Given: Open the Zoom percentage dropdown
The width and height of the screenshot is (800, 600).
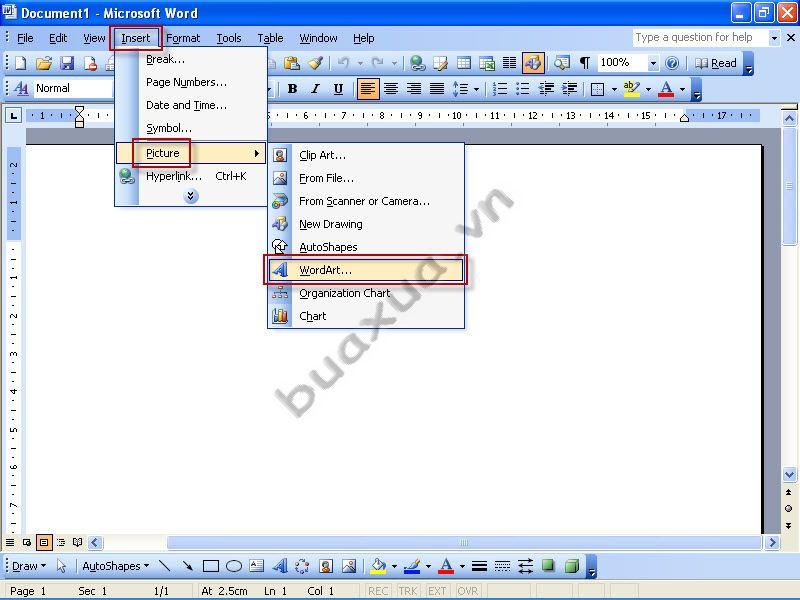Looking at the screenshot, I should pyautogui.click(x=653, y=63).
